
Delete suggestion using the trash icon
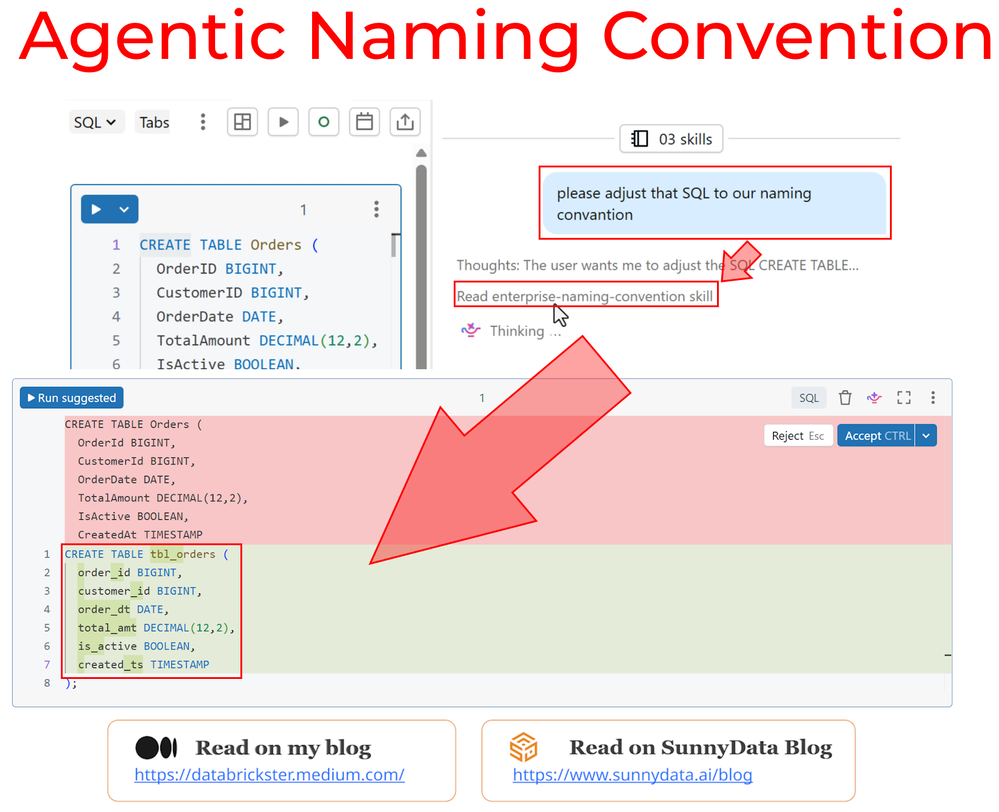point(845,398)
